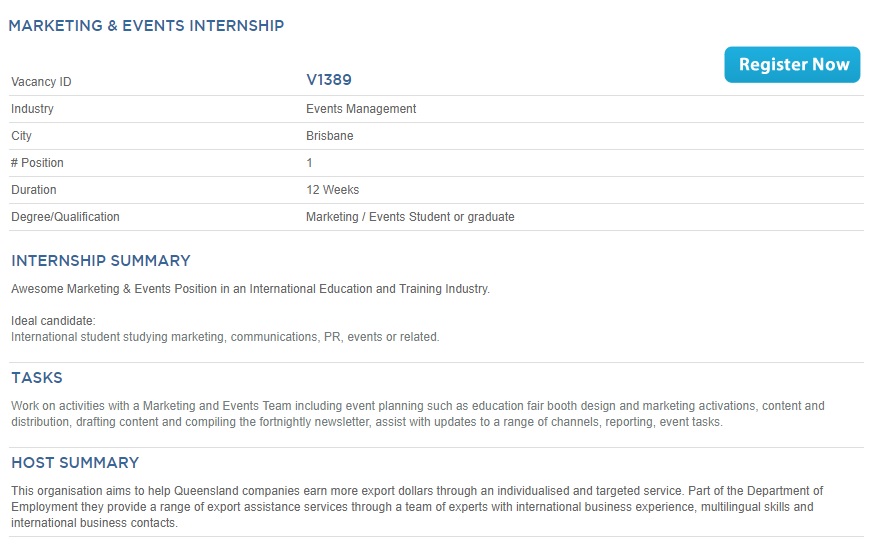Click the V1389 vacancy ID value
The image size is (870, 546).
329,80
